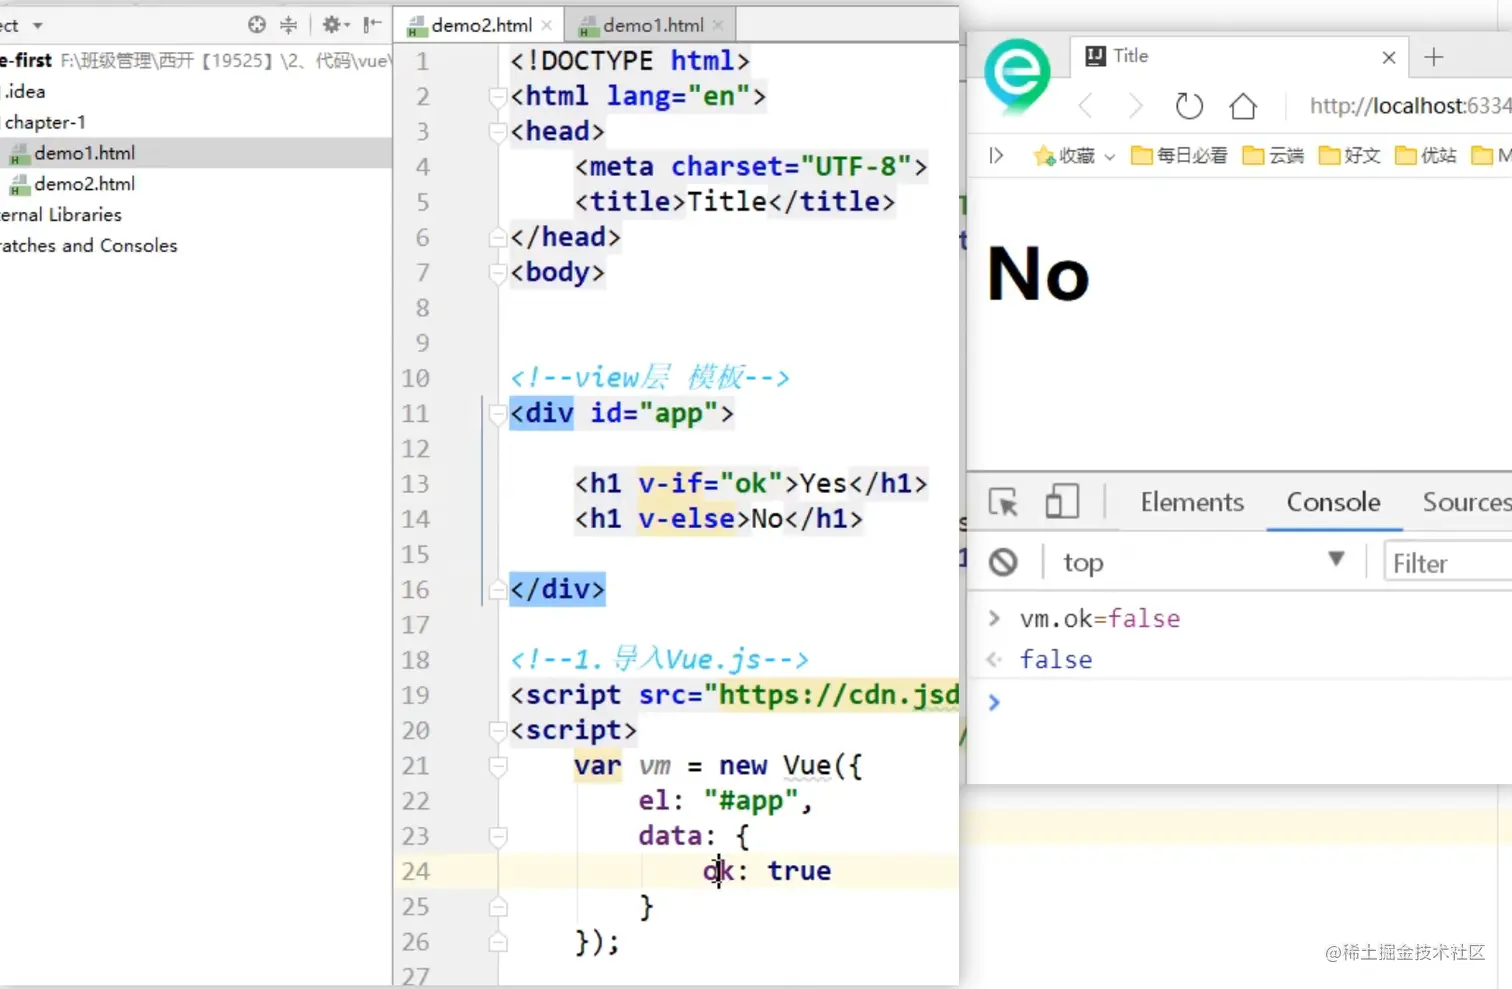Switch to the demo1.html editor tab

(651, 25)
